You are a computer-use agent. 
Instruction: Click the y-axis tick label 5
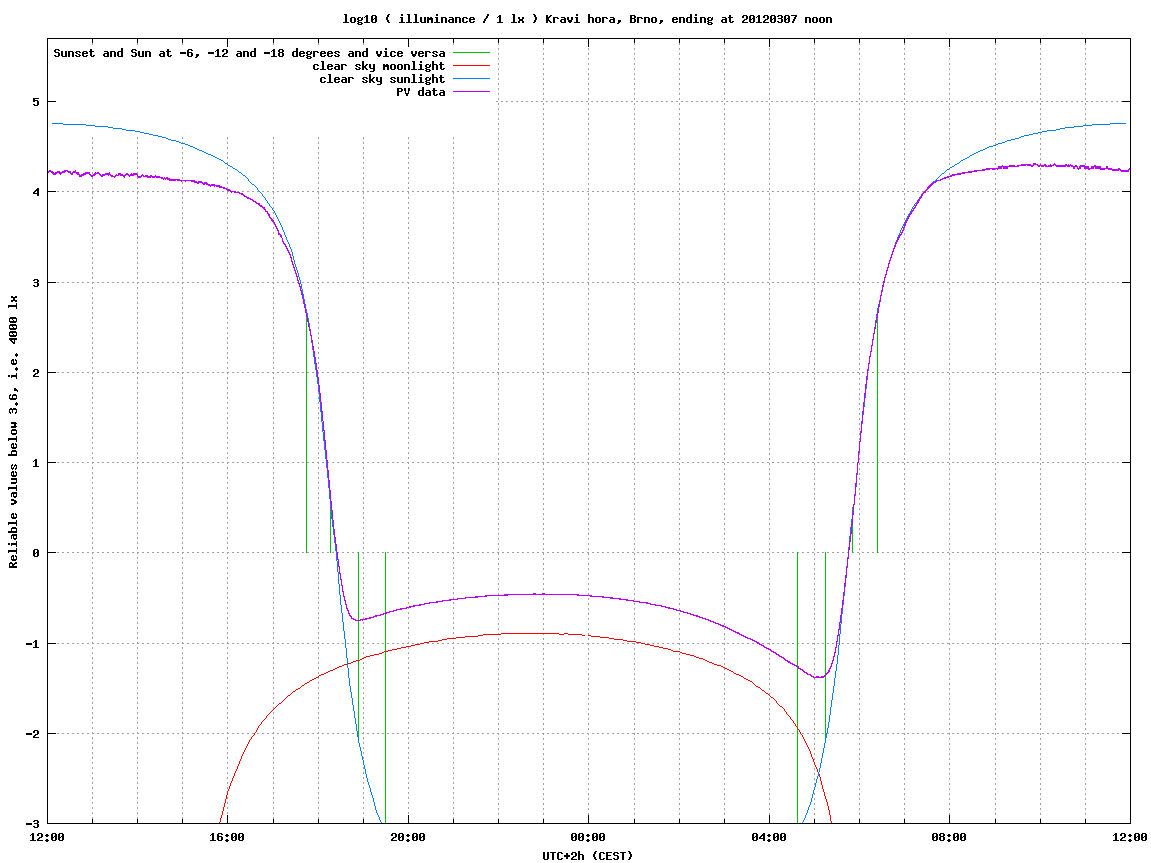35,102
